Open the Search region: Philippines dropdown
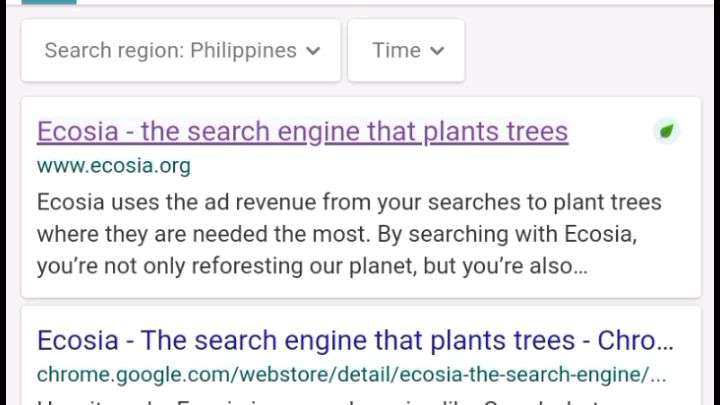The image size is (720, 405). (181, 50)
